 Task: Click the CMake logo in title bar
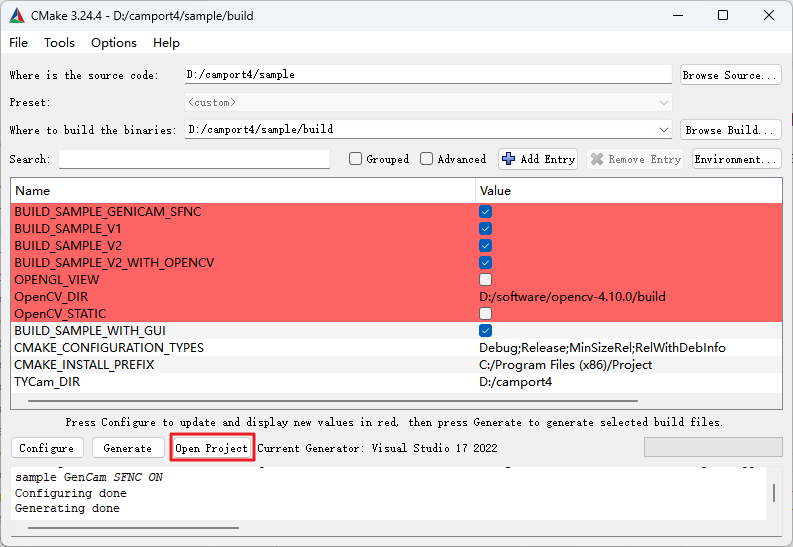point(16,15)
